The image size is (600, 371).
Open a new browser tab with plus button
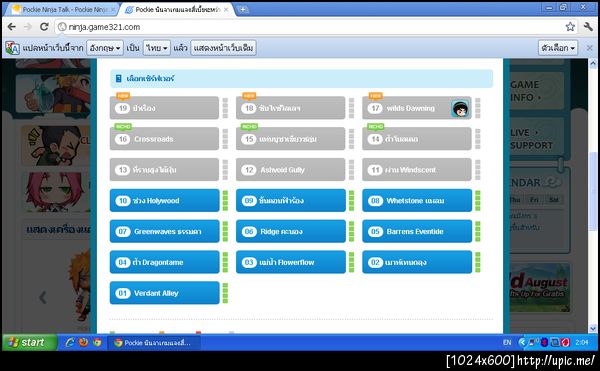(242, 10)
